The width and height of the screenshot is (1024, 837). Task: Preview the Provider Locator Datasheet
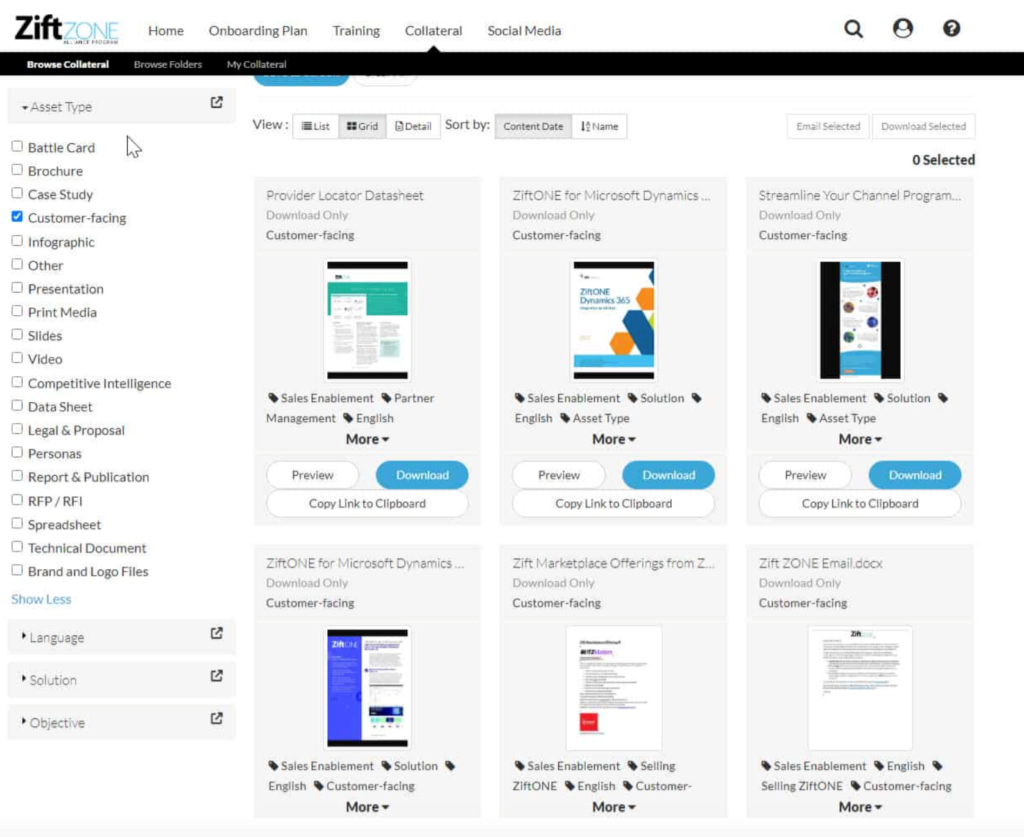(x=312, y=475)
